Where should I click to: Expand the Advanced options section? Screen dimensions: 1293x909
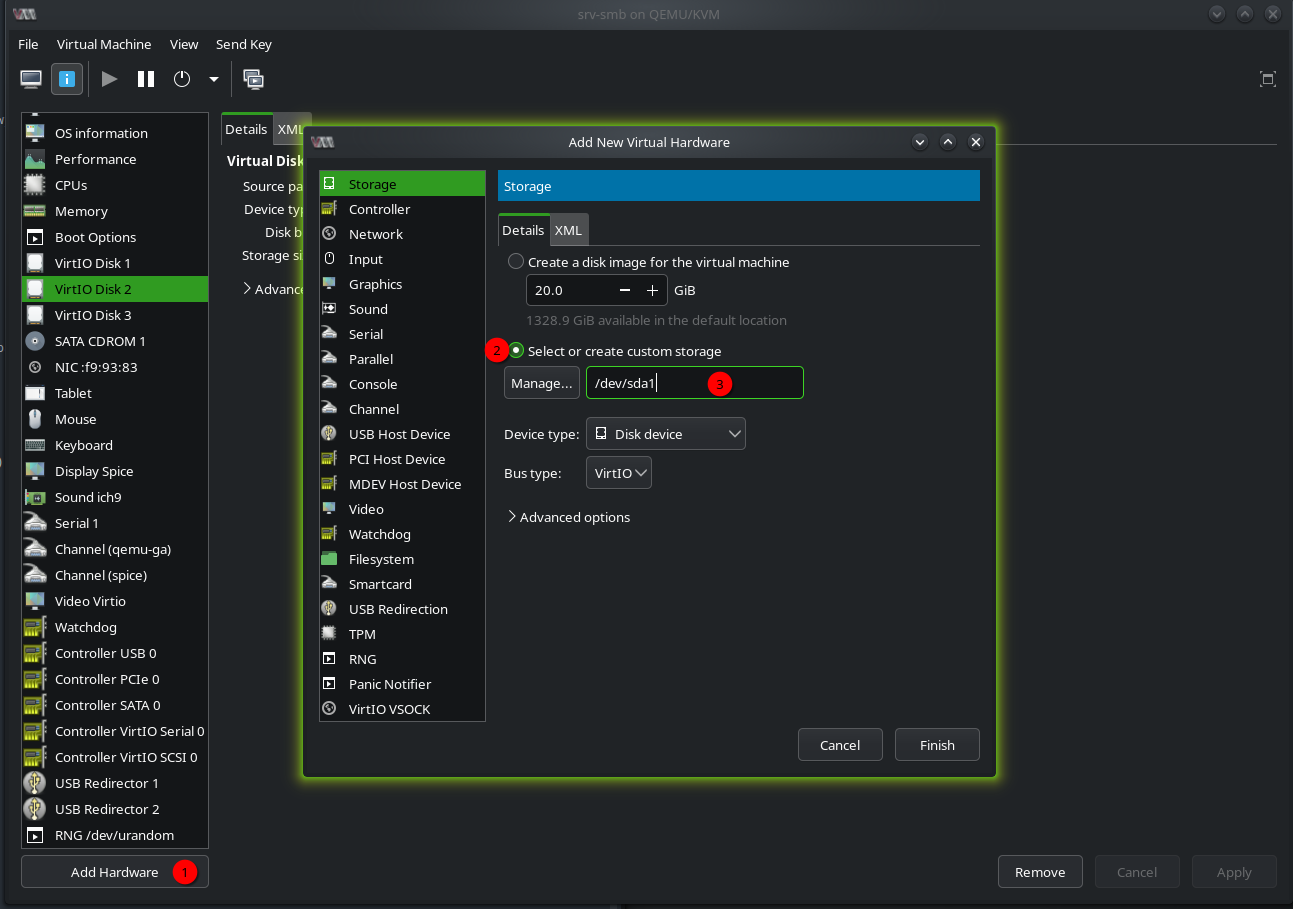tap(570, 517)
